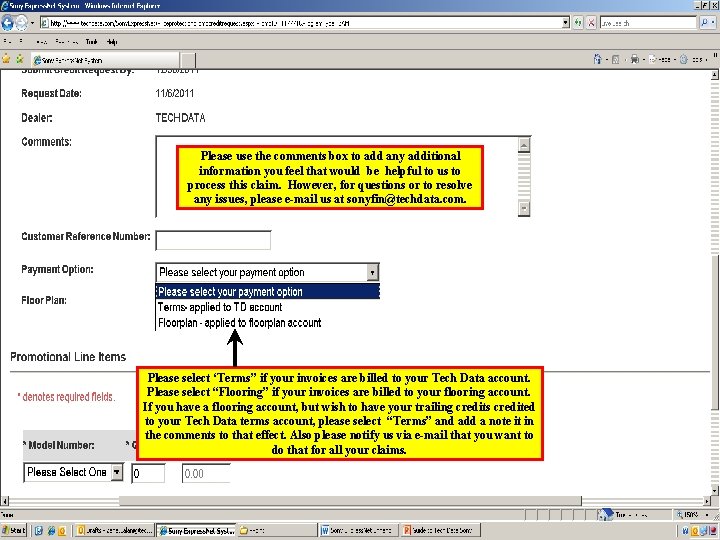Click the price field showing 0.00
The image size is (720, 540).
point(206,473)
